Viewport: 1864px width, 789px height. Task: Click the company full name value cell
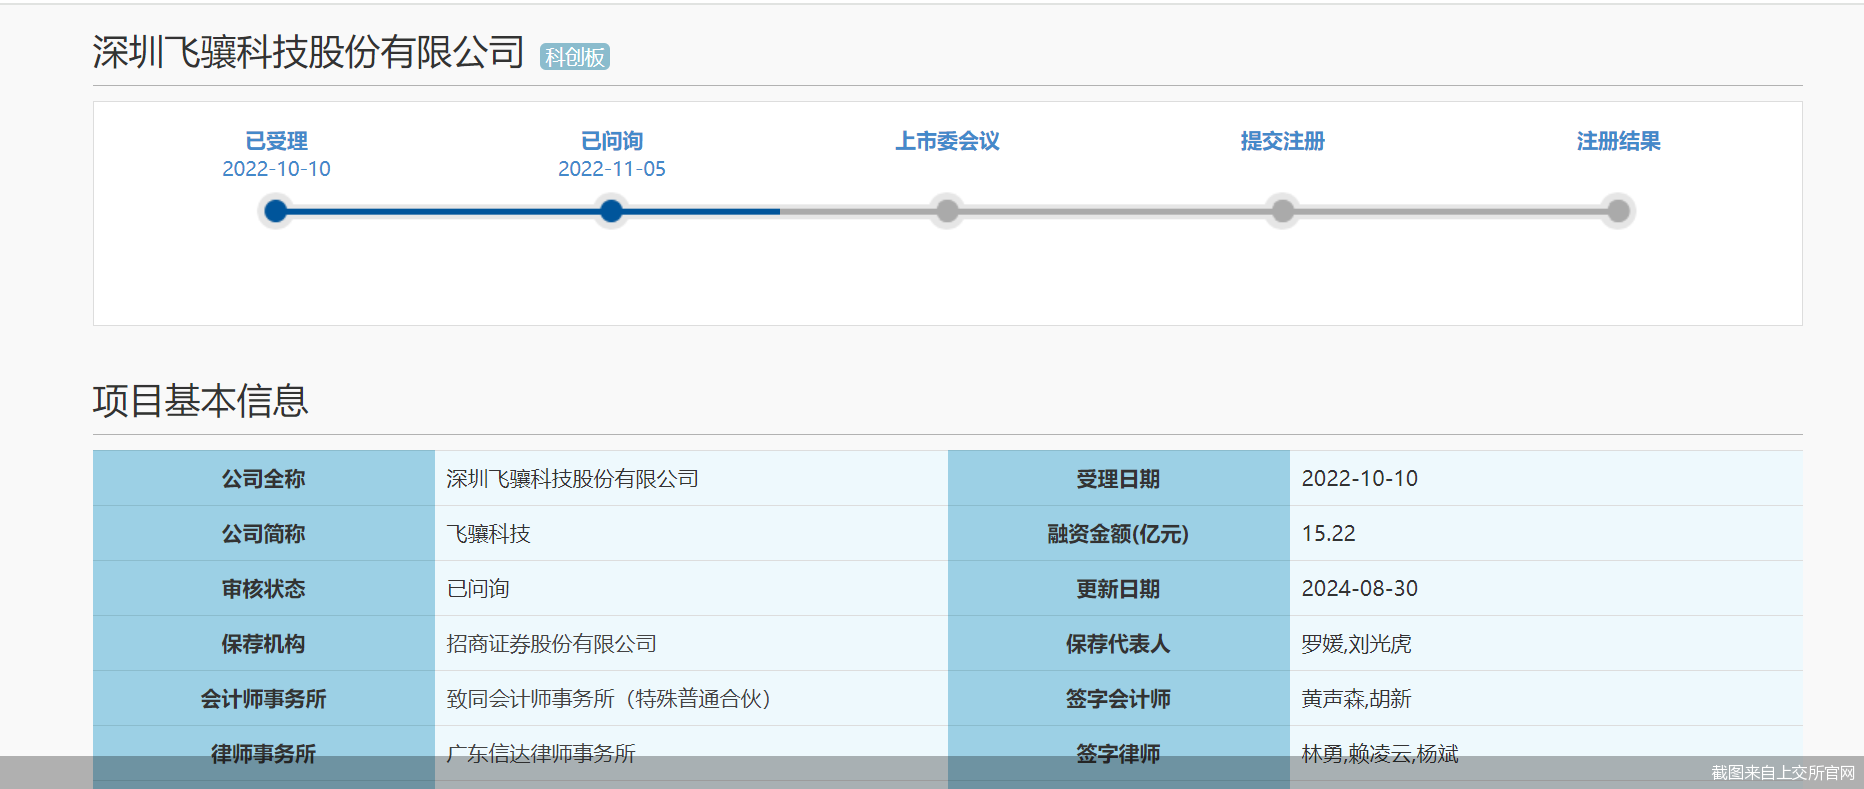pos(572,479)
